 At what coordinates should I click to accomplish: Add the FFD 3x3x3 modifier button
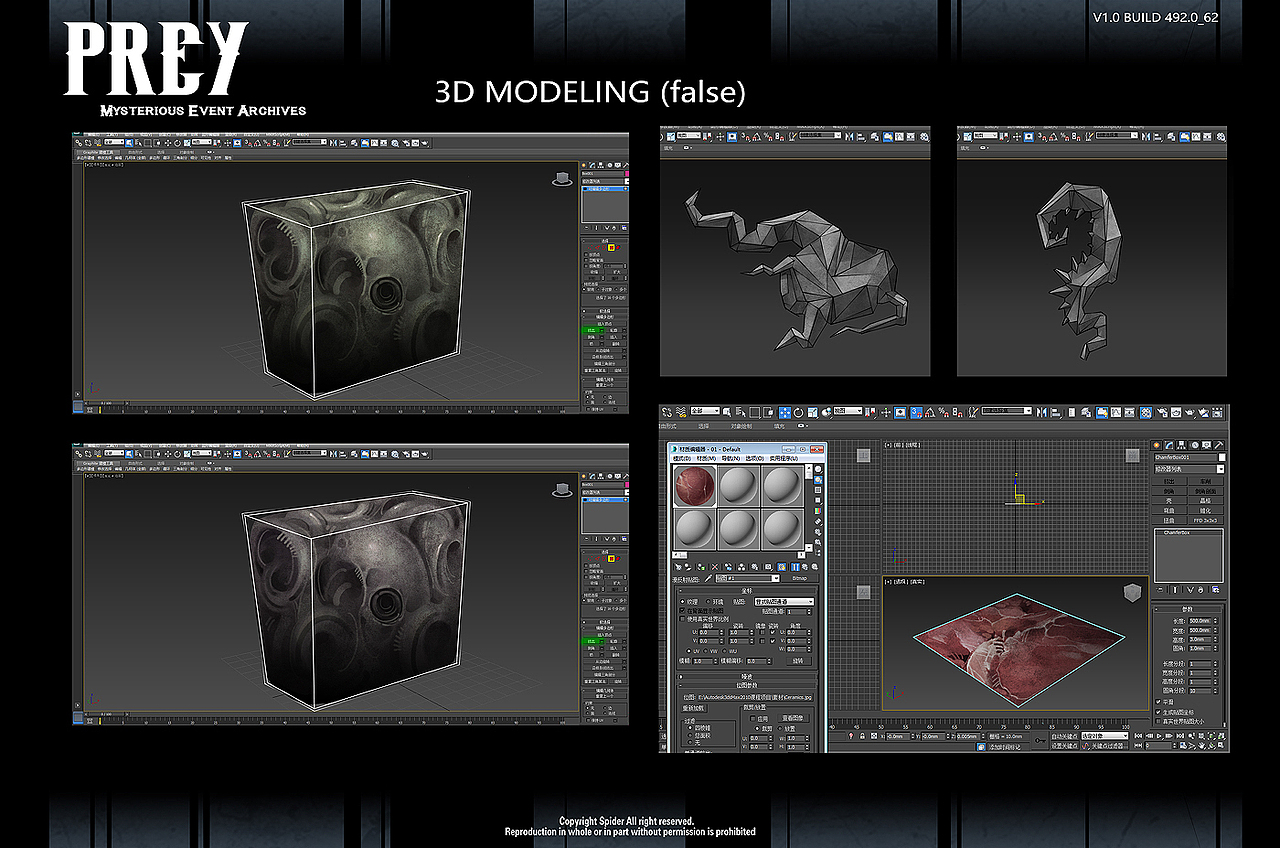tap(1207, 520)
